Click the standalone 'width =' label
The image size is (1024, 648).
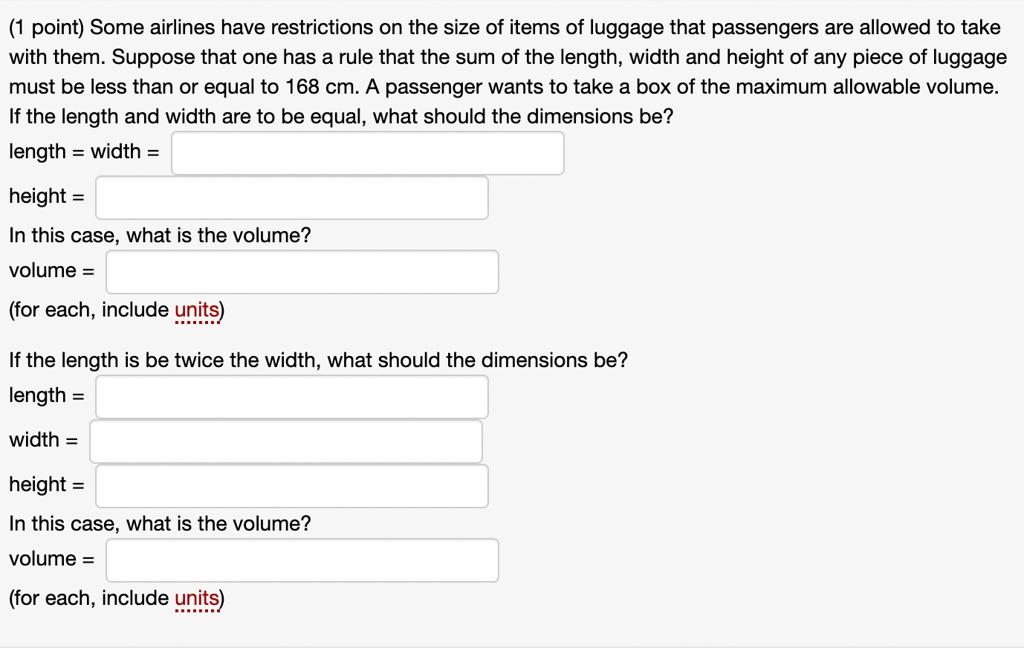pyautogui.click(x=44, y=440)
